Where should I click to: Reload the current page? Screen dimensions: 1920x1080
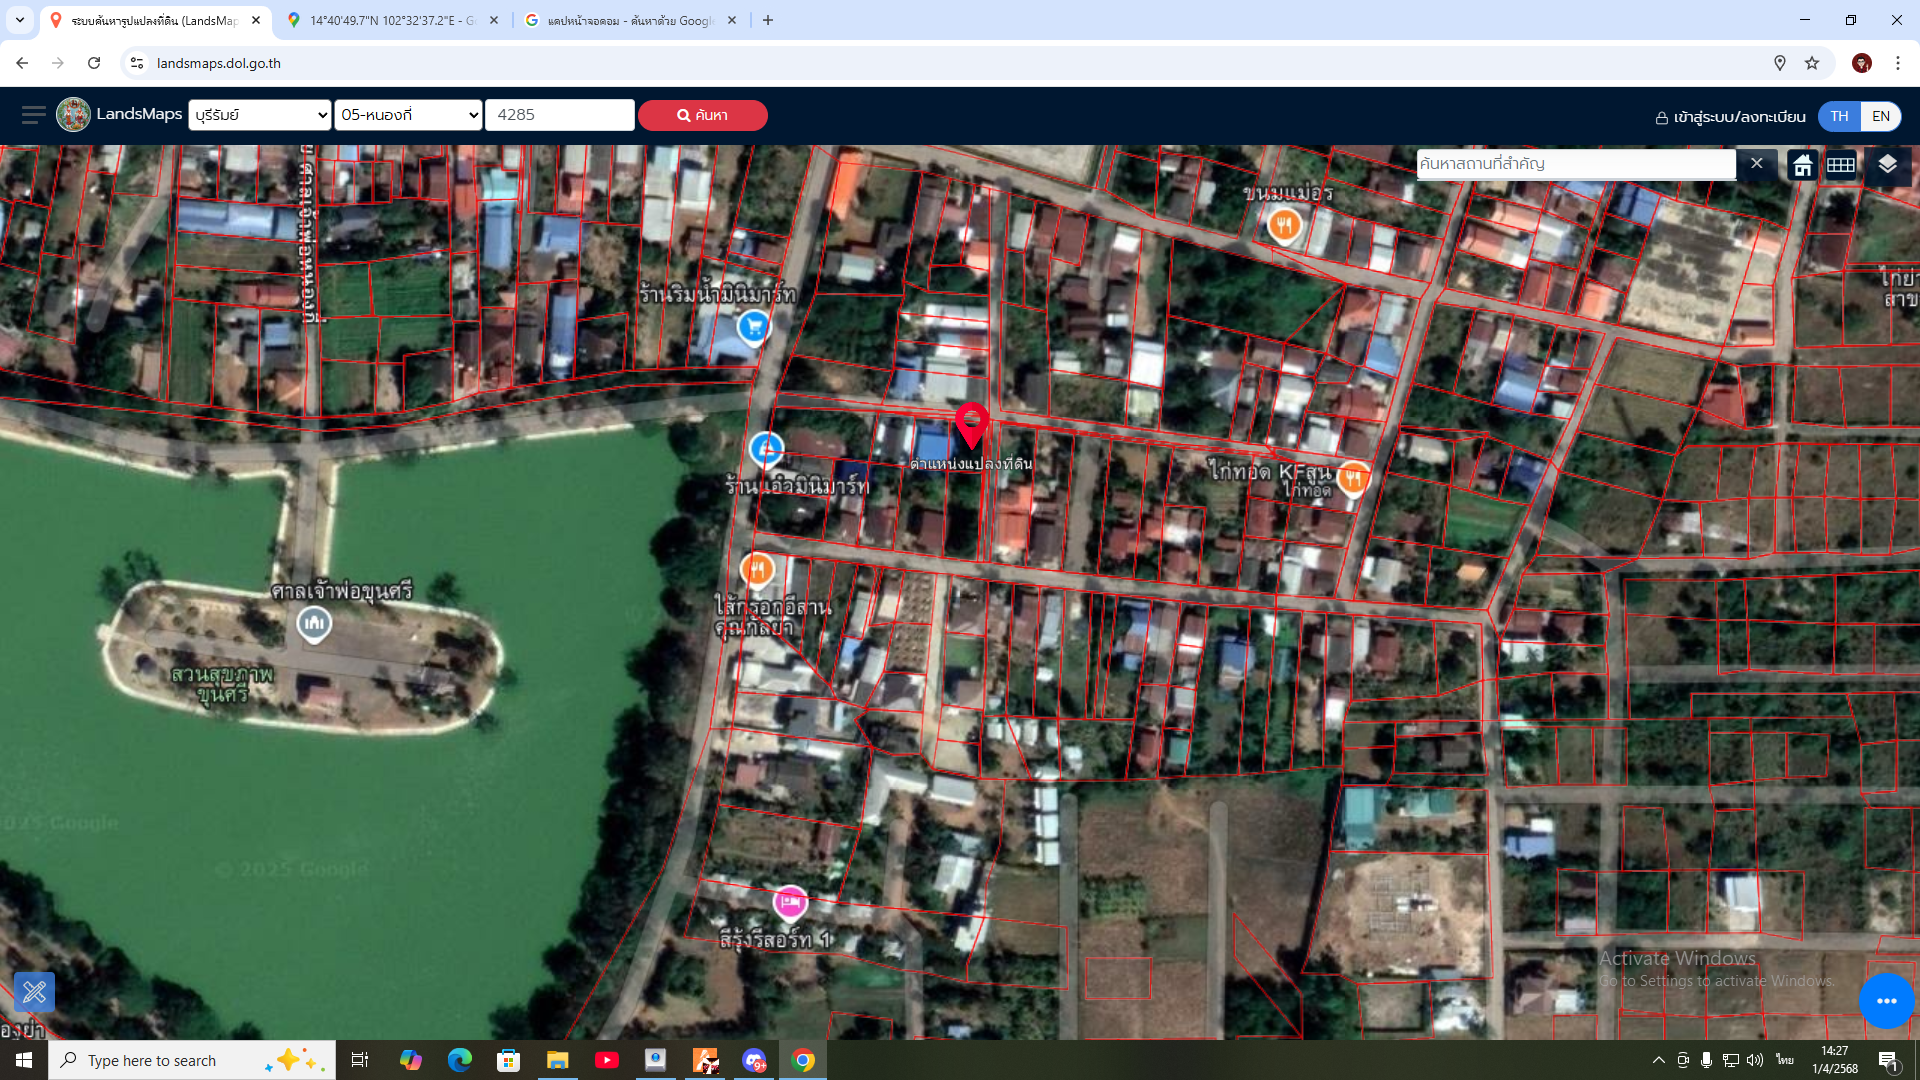(94, 63)
